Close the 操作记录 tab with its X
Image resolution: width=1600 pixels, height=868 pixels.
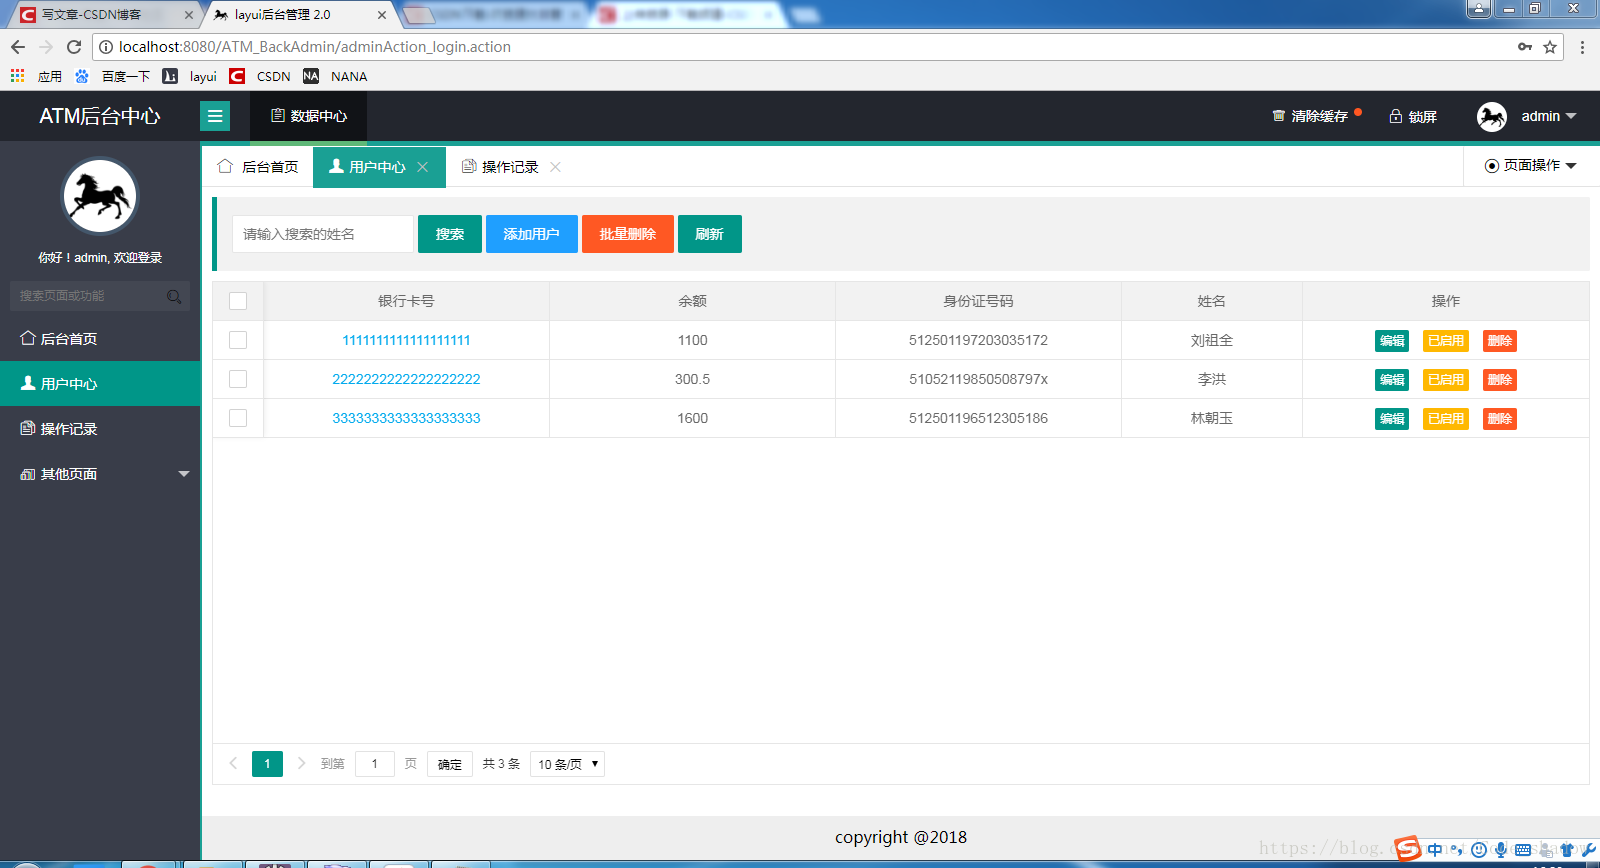click(555, 167)
